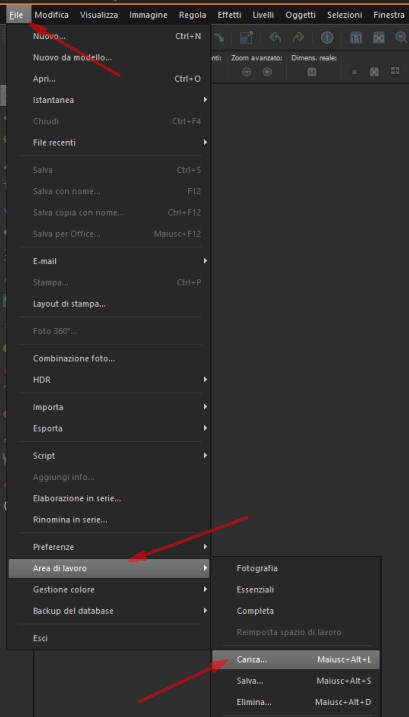Click the Dimens. reale actual size icon
Screen dimensions: 409x717
coord(312,72)
